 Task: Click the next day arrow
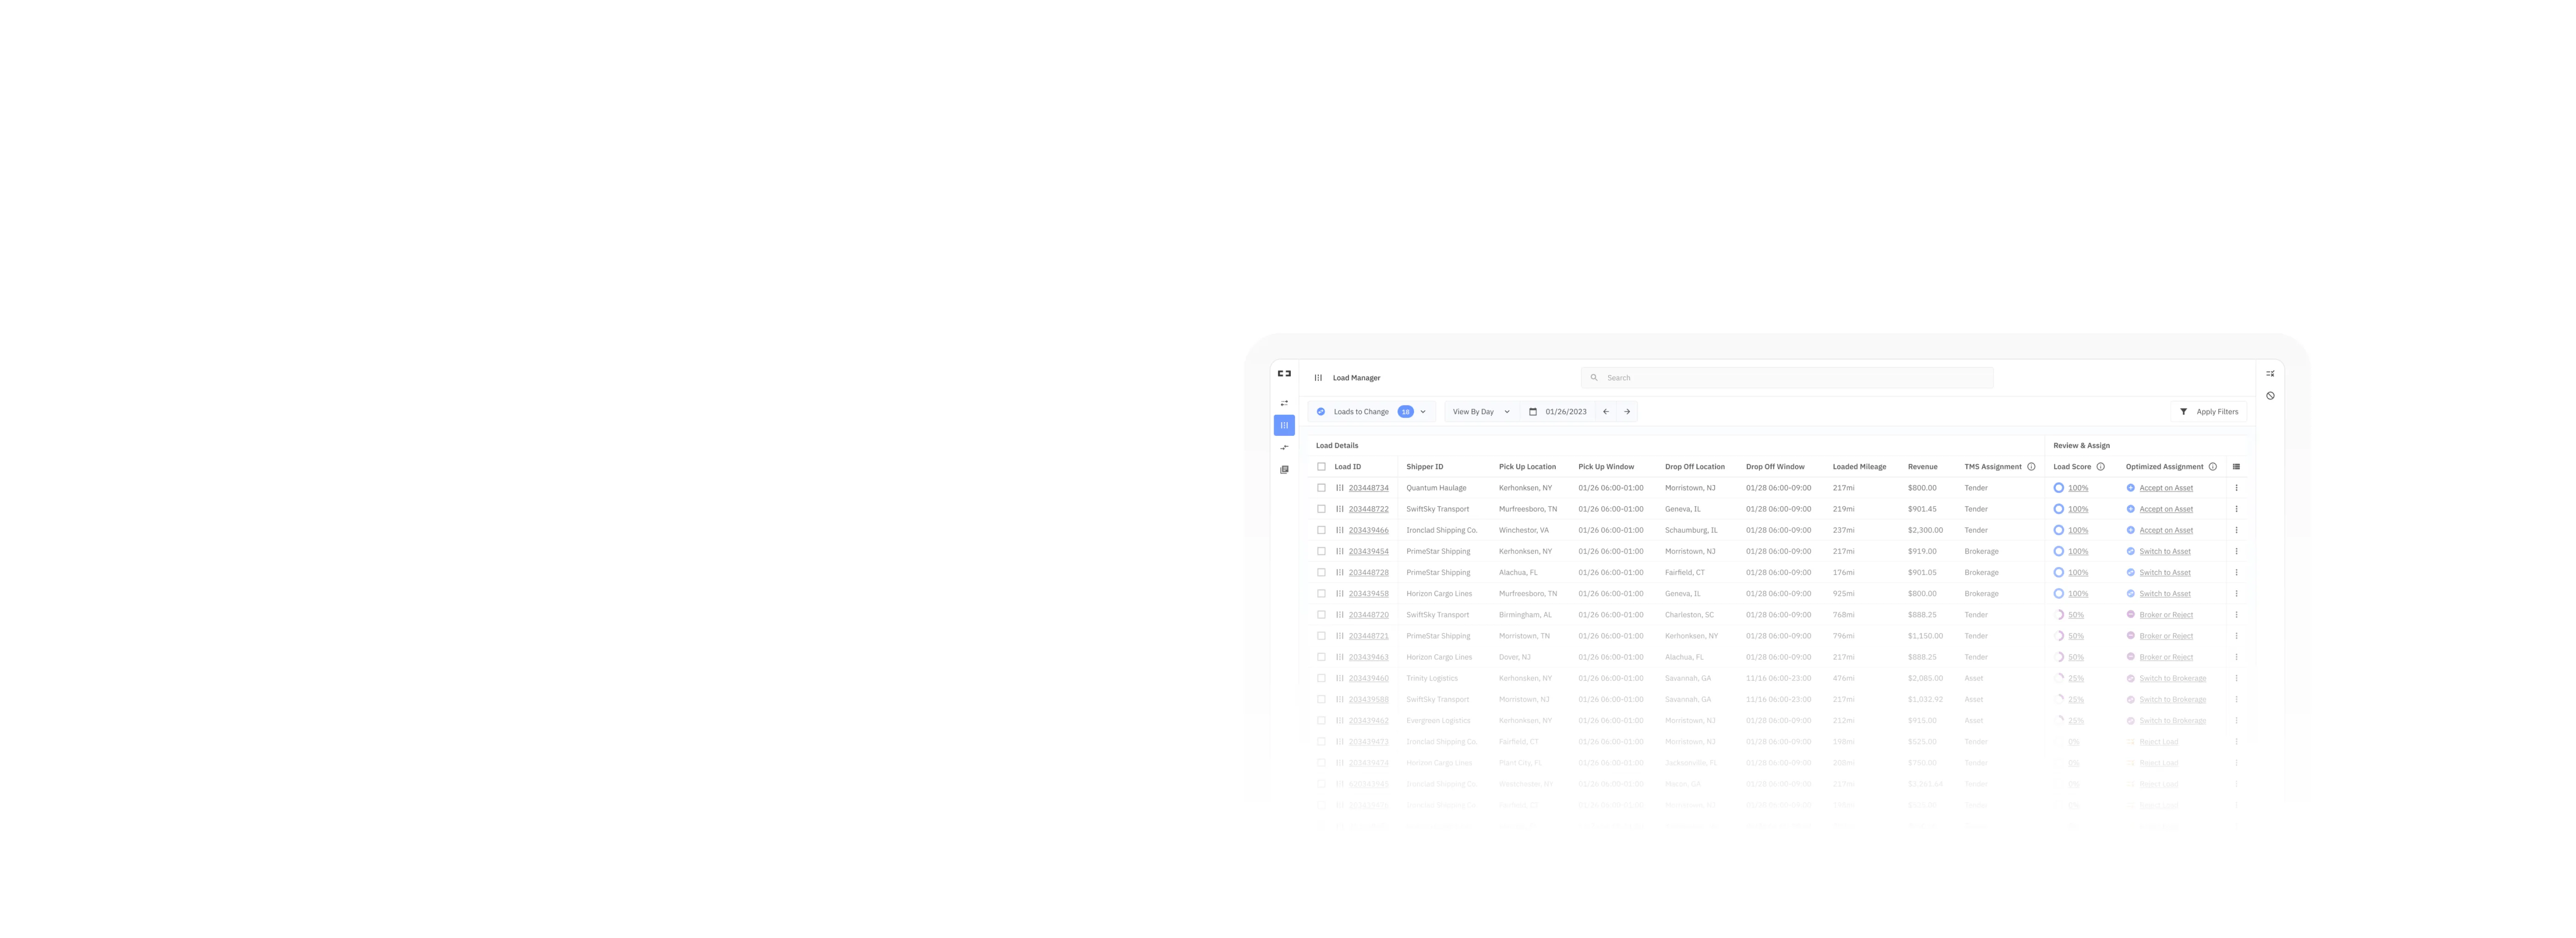pos(1627,411)
